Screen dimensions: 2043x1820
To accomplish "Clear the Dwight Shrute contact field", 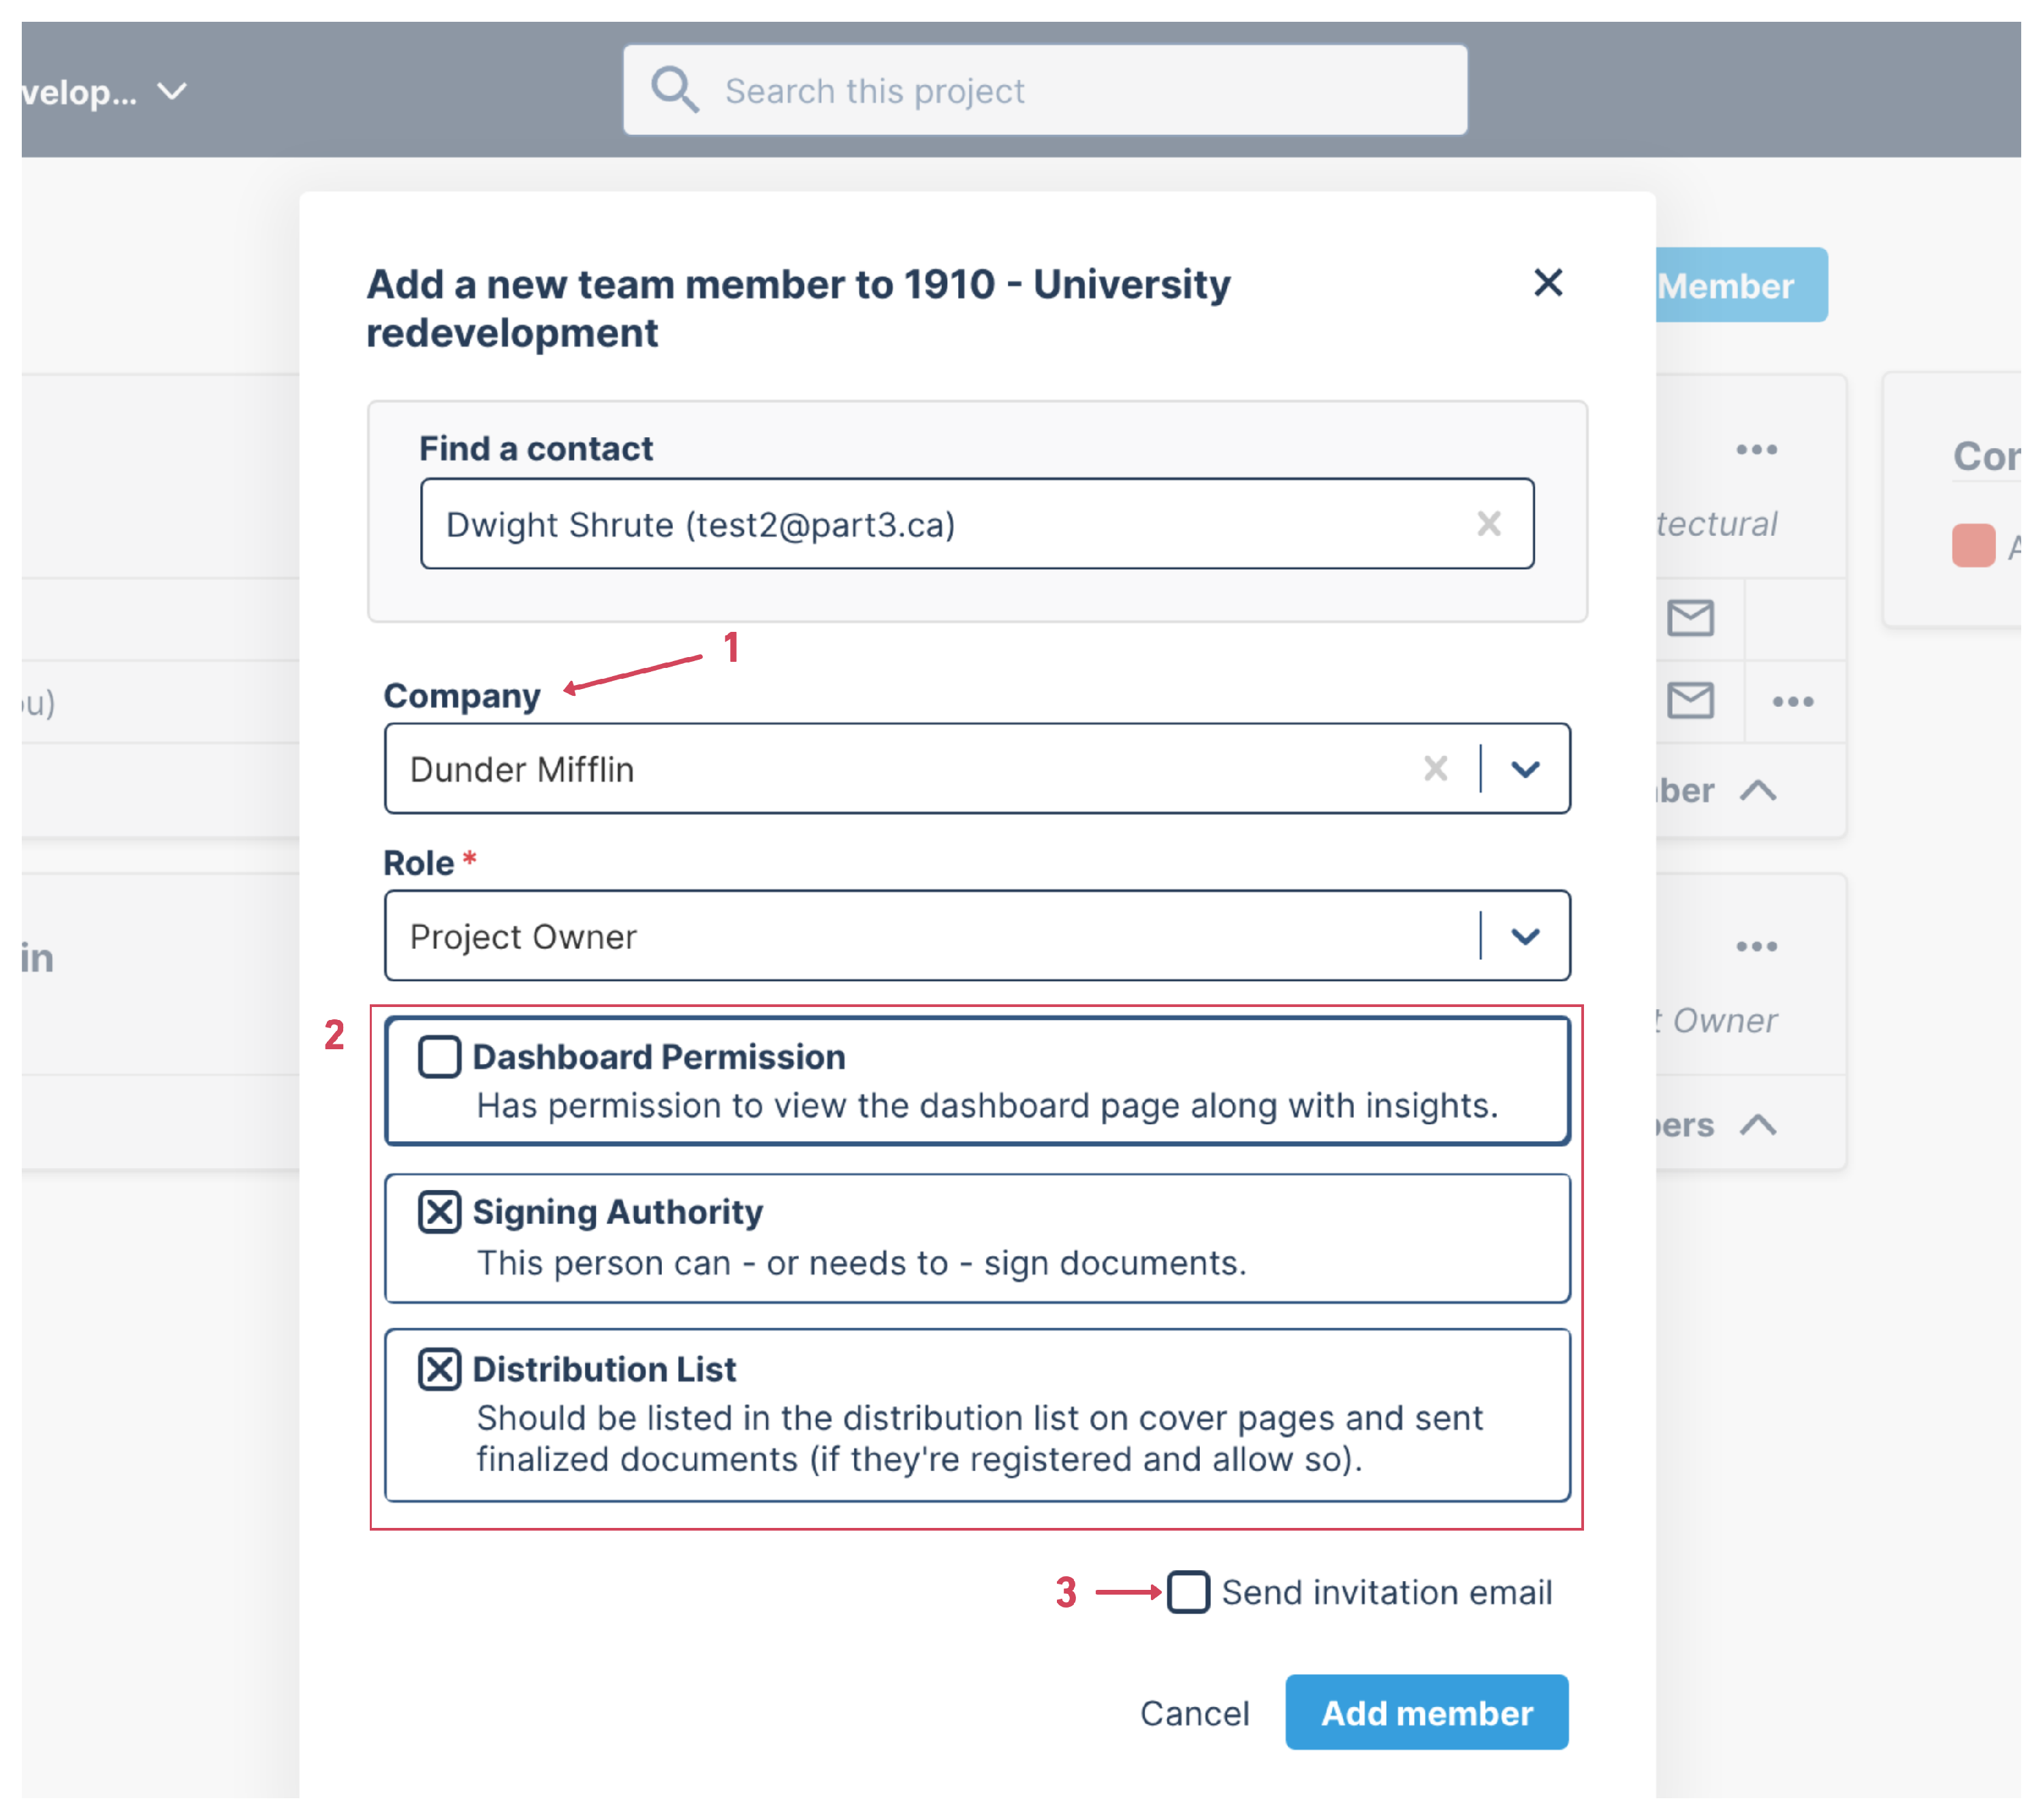I will pyautogui.click(x=1488, y=523).
